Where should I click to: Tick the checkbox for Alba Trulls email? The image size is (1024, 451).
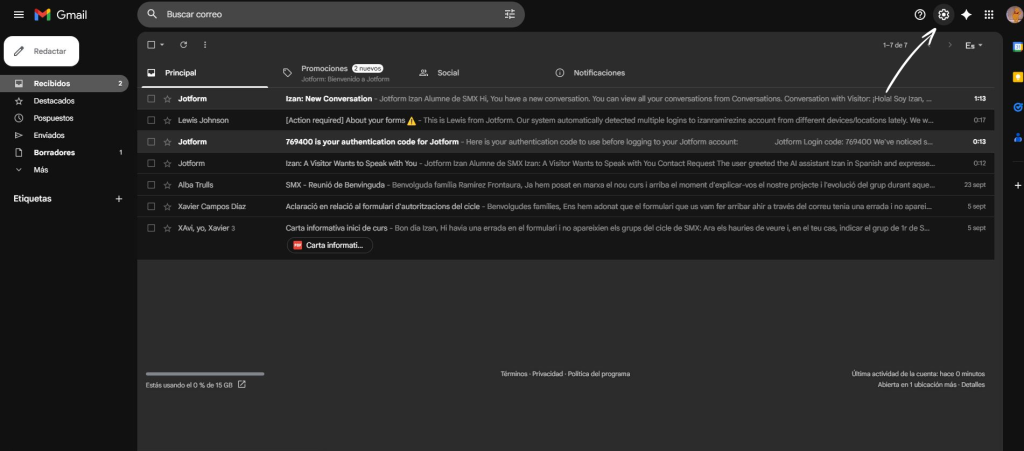tap(151, 185)
